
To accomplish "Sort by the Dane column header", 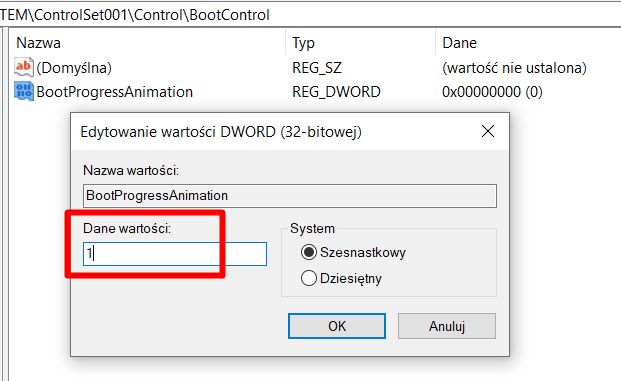I will coord(528,43).
